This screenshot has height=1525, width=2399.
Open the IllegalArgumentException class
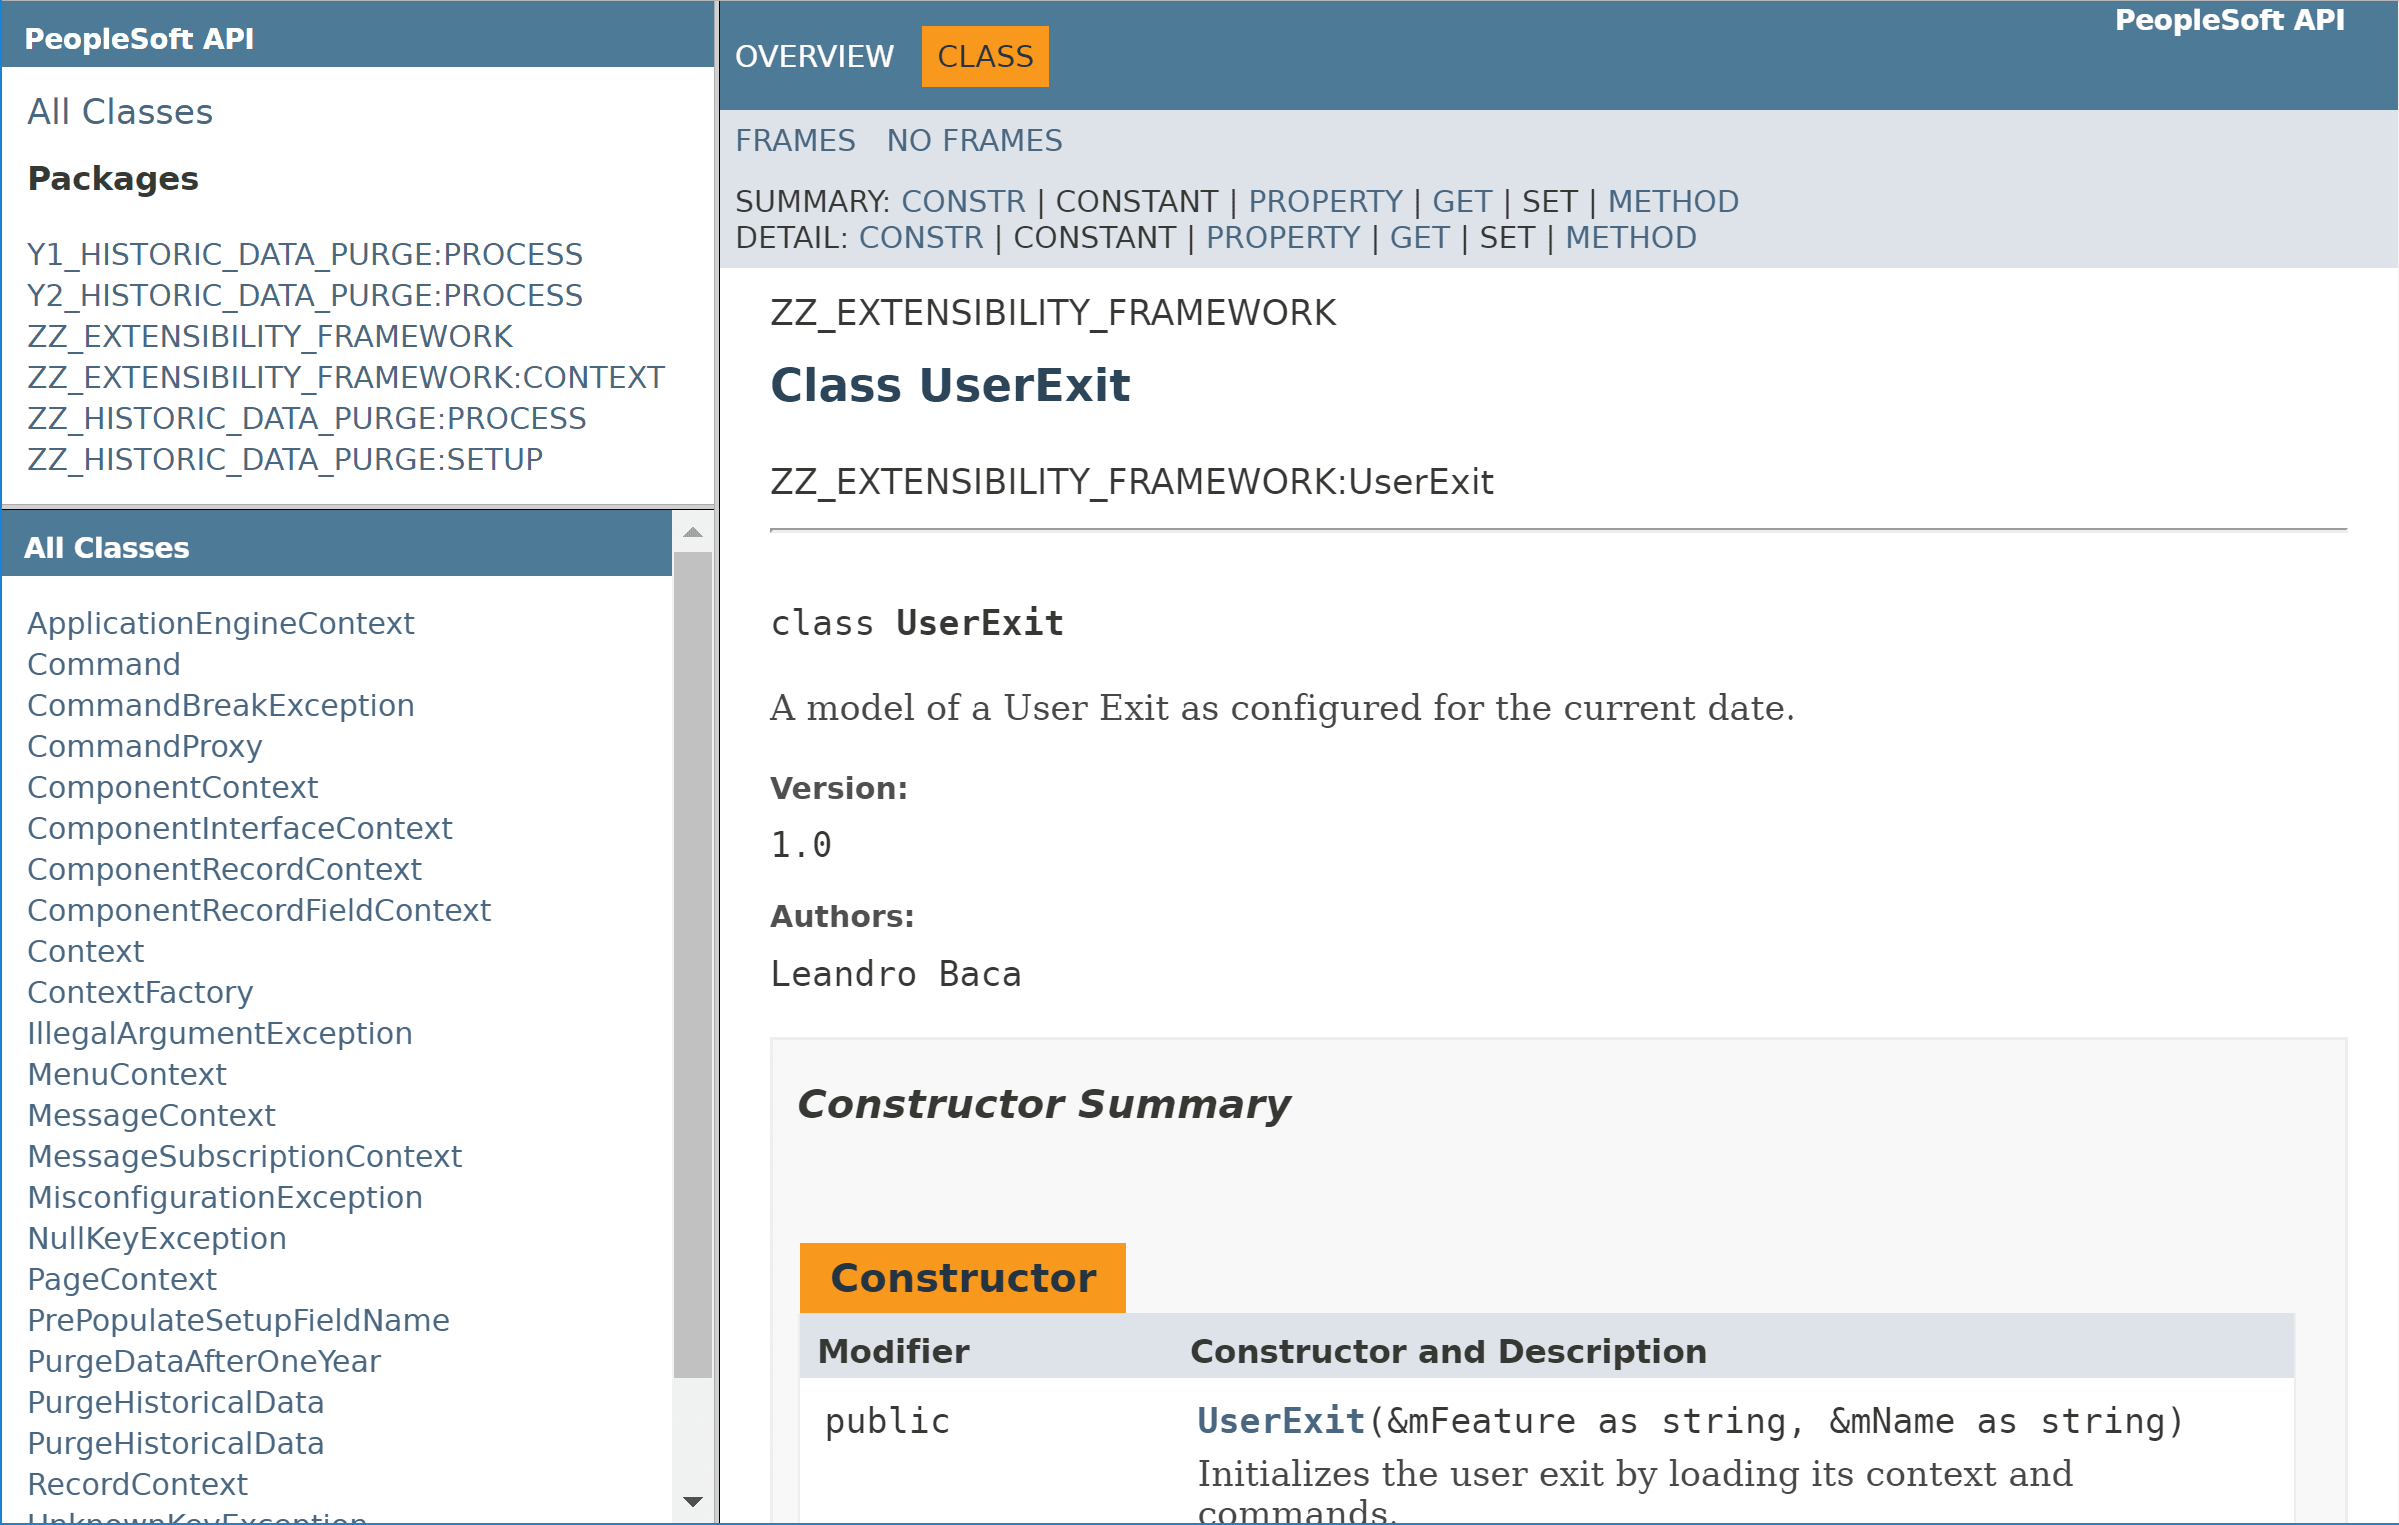(x=220, y=1034)
